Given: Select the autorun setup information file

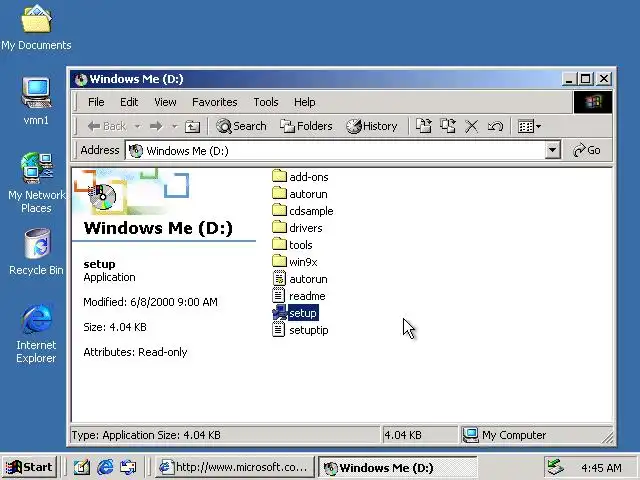Looking at the screenshot, I should (x=300, y=279).
